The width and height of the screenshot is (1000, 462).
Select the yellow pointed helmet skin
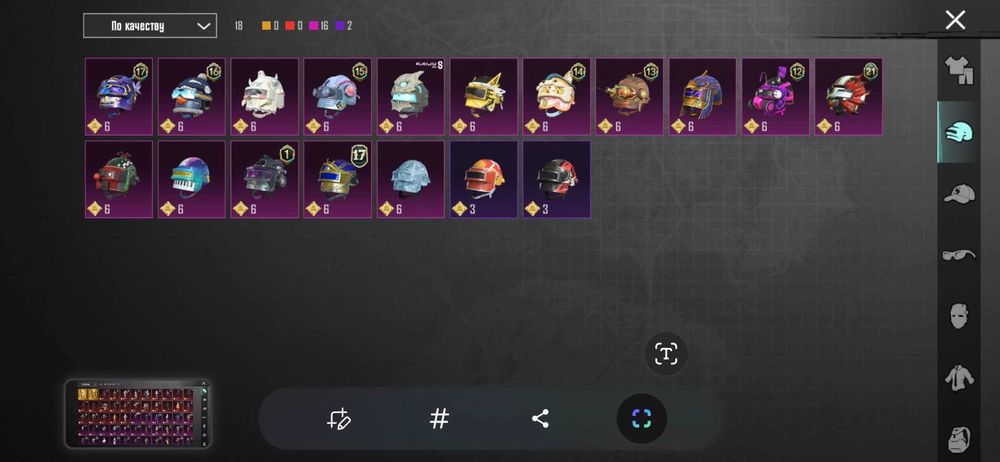pos(484,96)
